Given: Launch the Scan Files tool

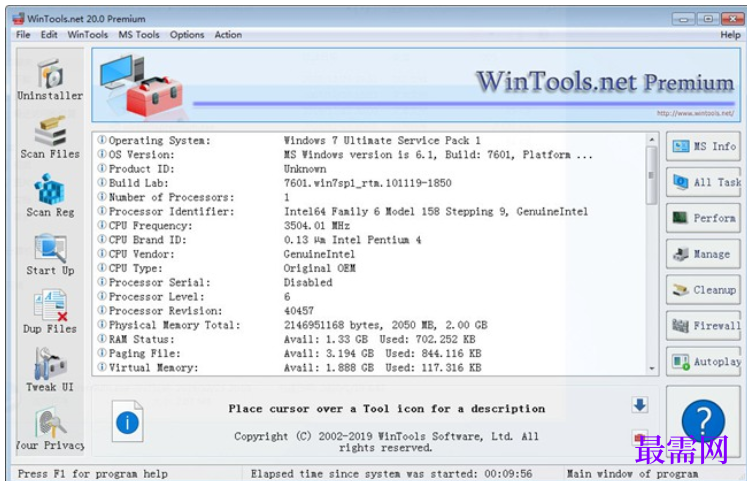Looking at the screenshot, I should point(50,138).
